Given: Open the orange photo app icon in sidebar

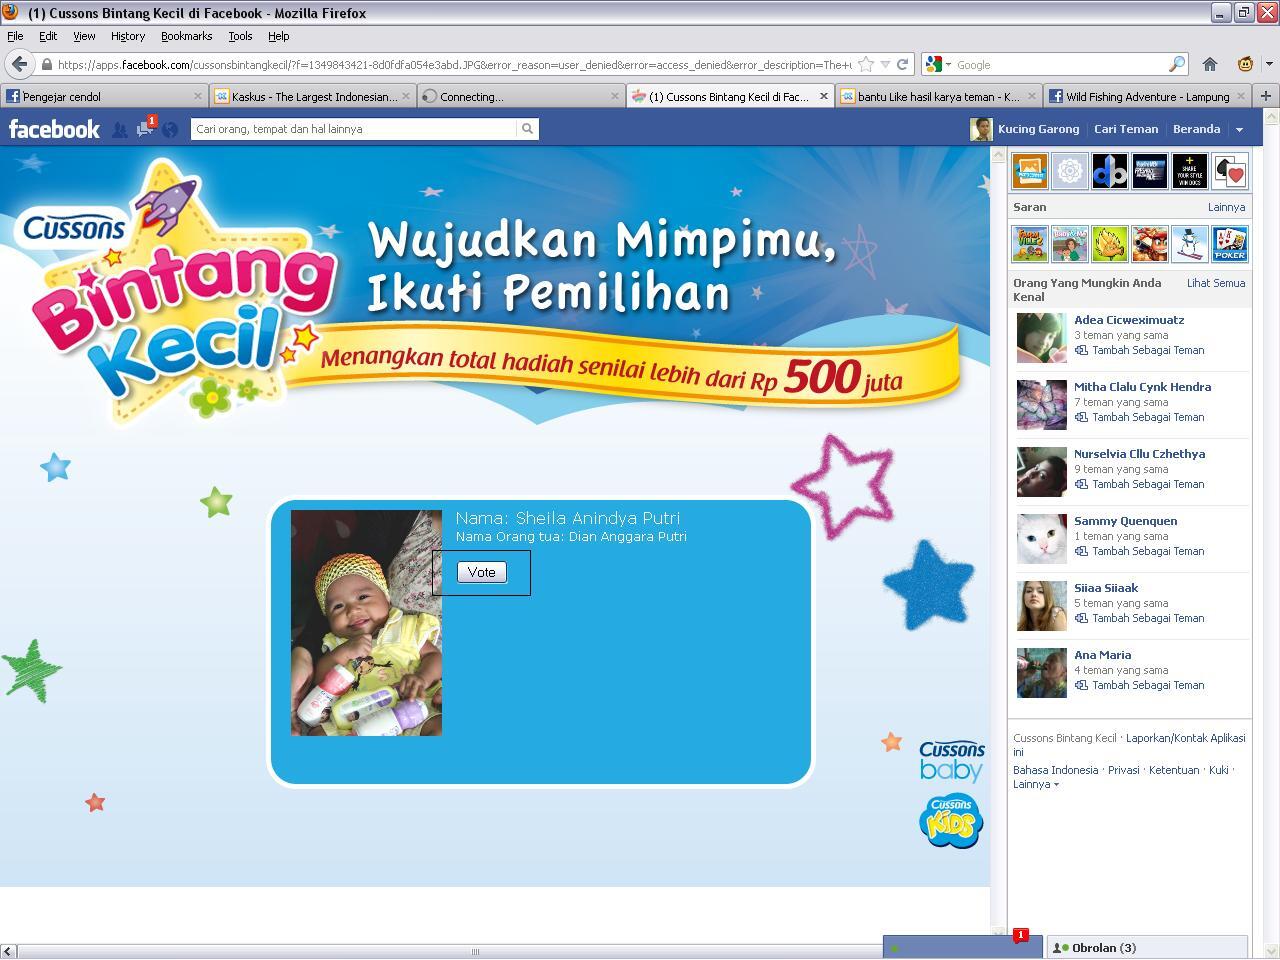Looking at the screenshot, I should click(1030, 171).
